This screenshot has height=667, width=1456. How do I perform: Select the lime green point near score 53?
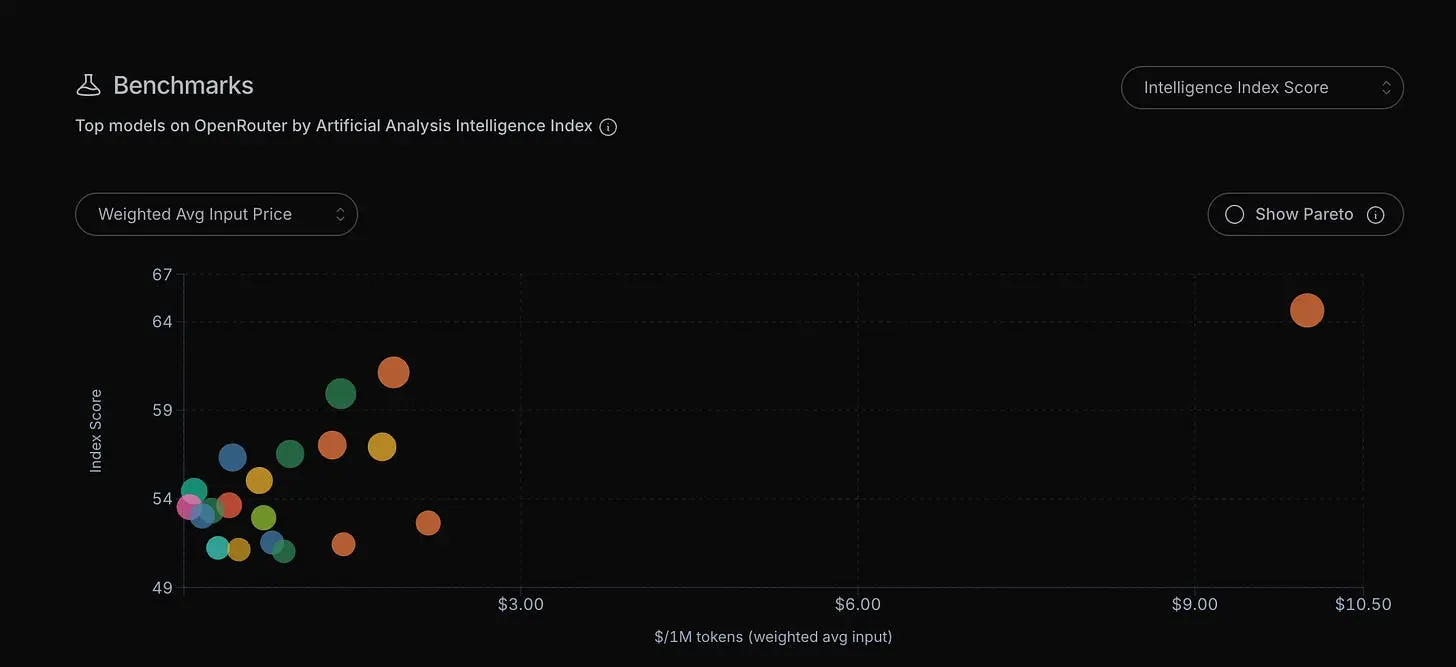[263, 518]
